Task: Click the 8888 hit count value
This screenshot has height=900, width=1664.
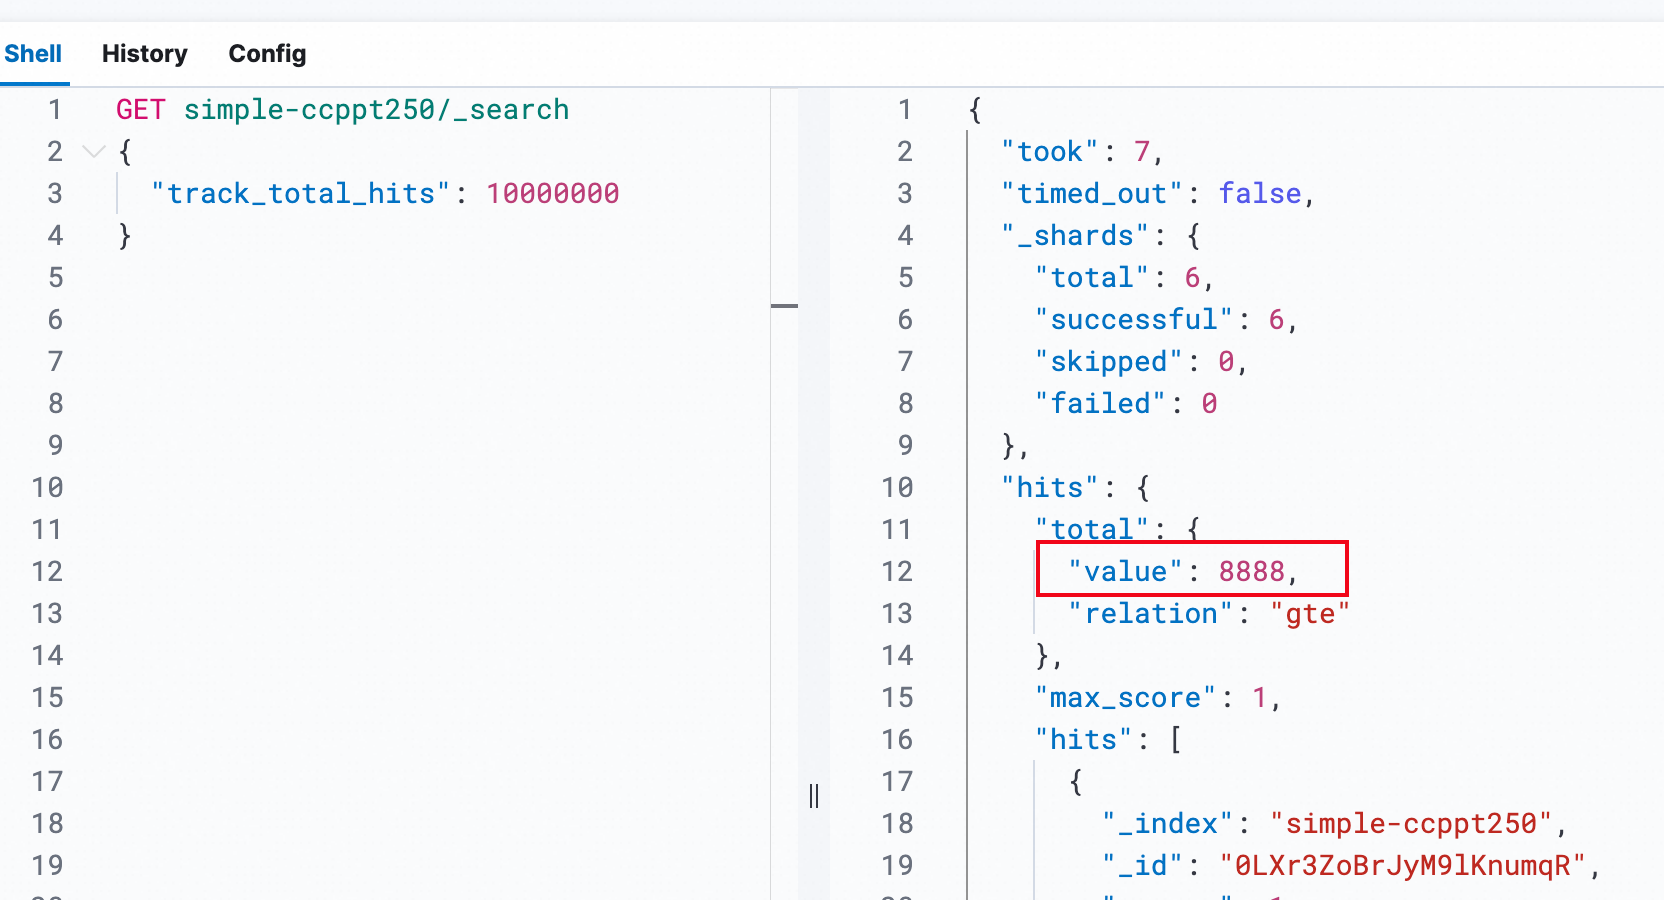Action: [1252, 572]
